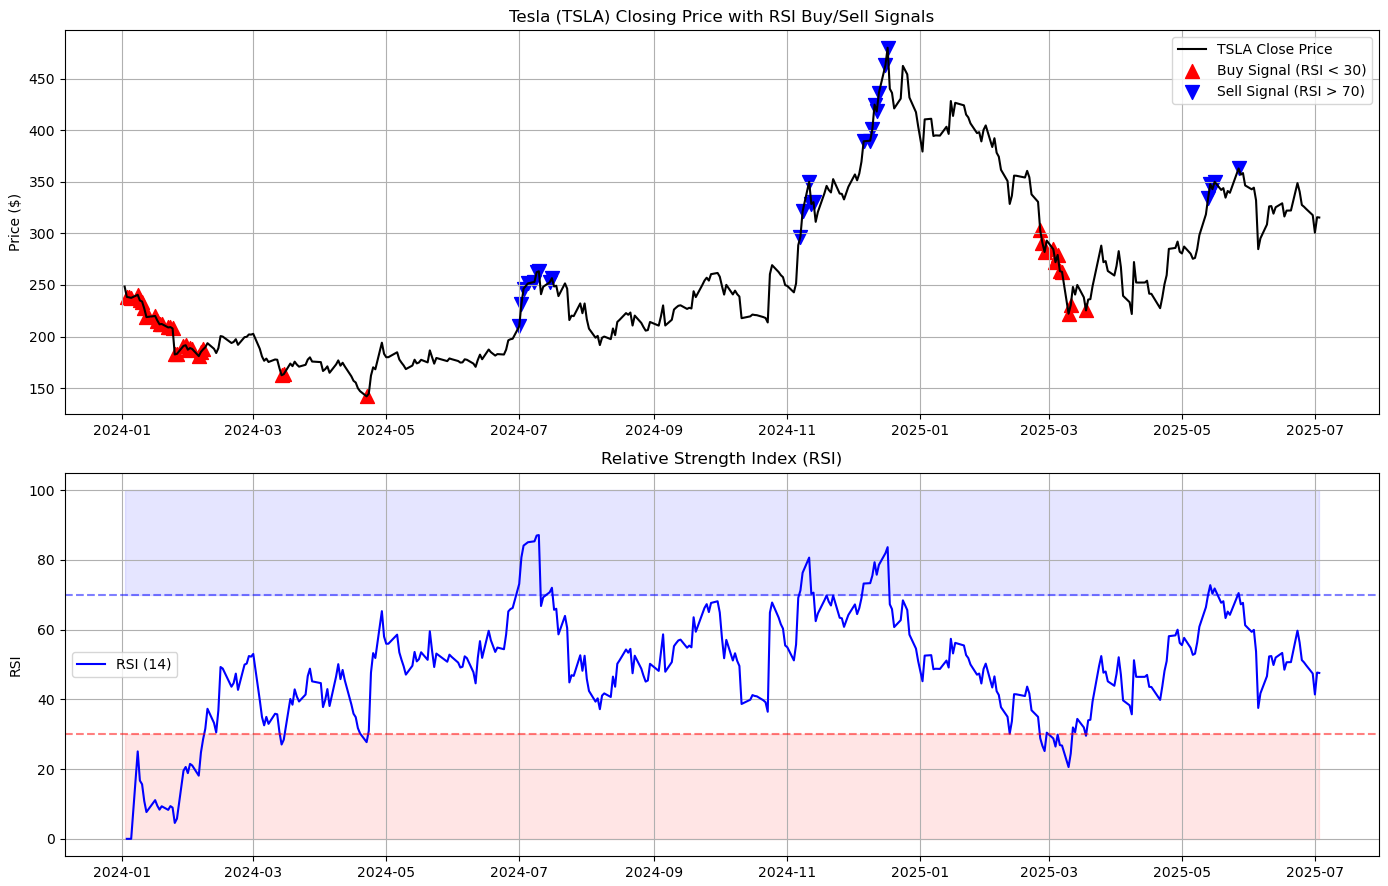Click the 2024-11 date under the RSI chart
The width and height of the screenshot is (1388, 886).
click(787, 873)
